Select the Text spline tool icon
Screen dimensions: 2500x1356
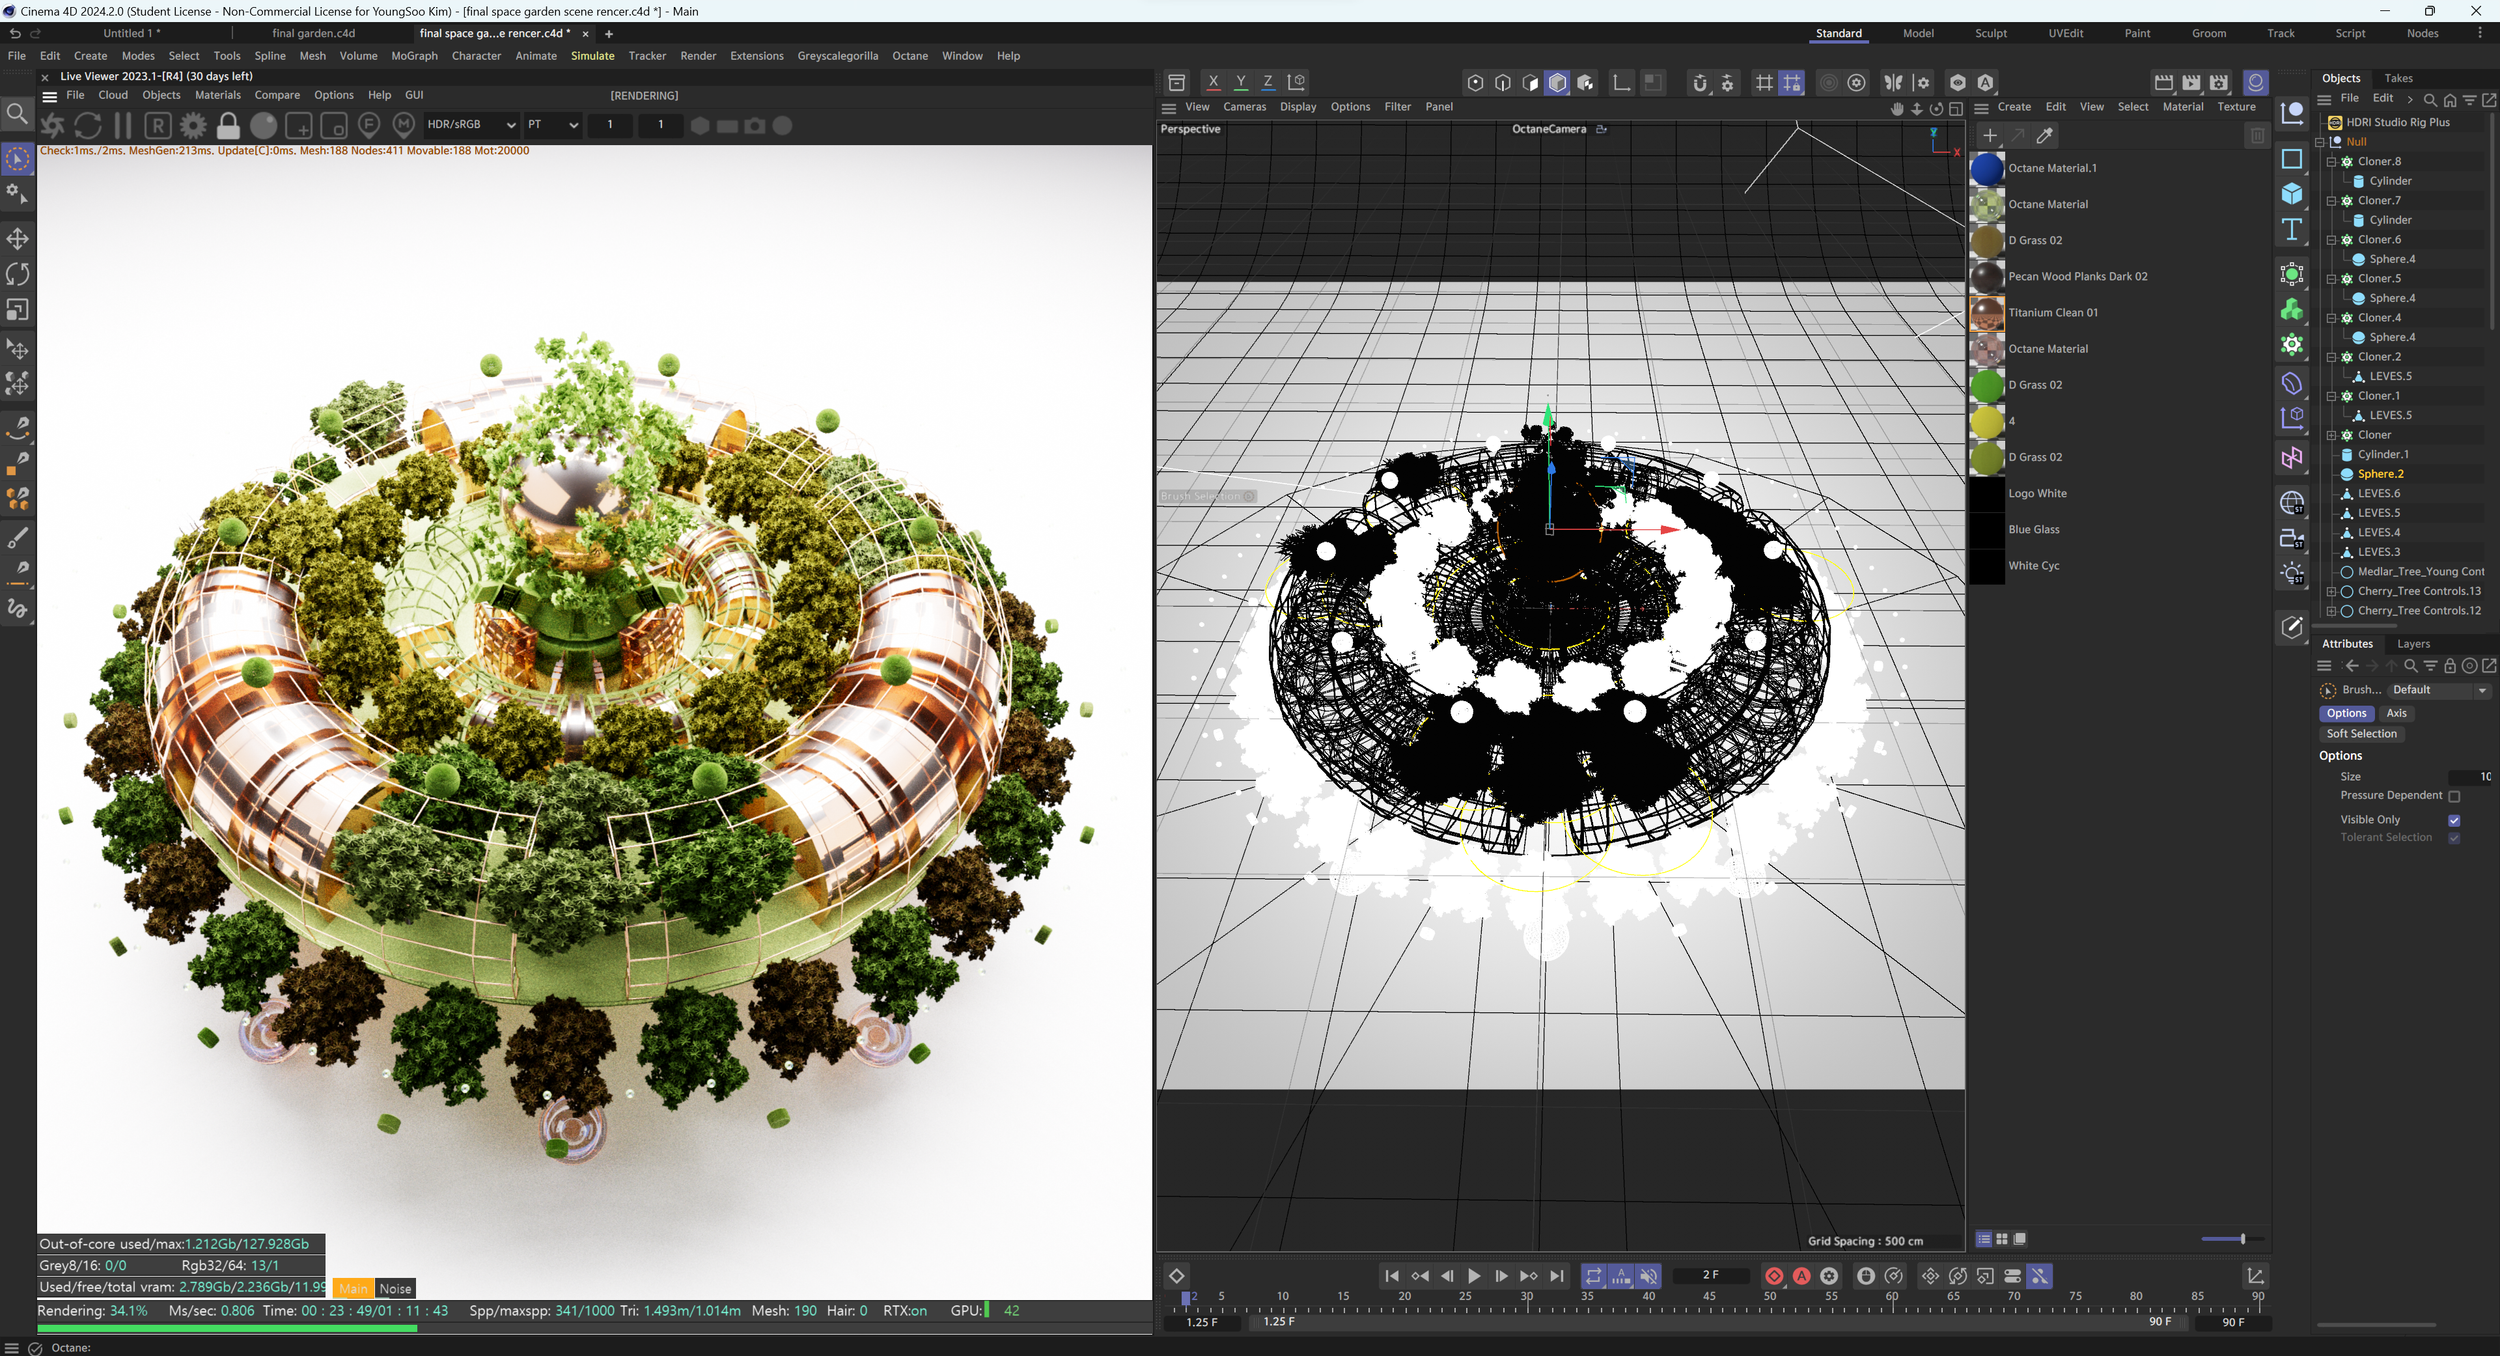tap(2292, 230)
